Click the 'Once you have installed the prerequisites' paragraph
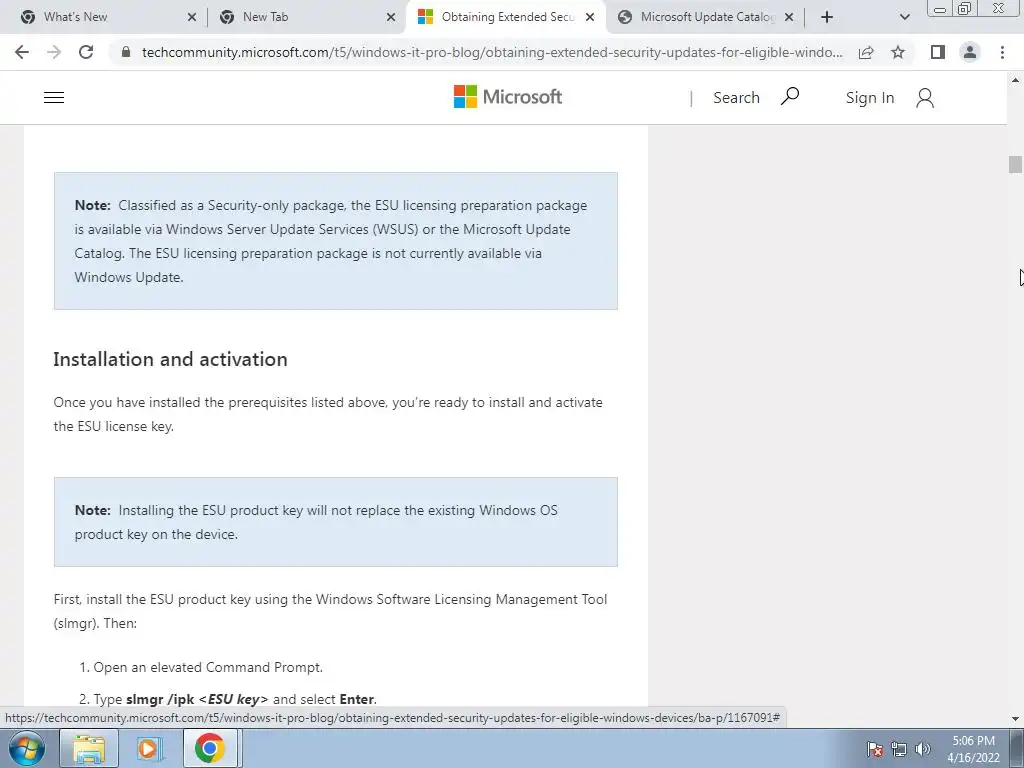Image resolution: width=1024 pixels, height=768 pixels. [328, 414]
